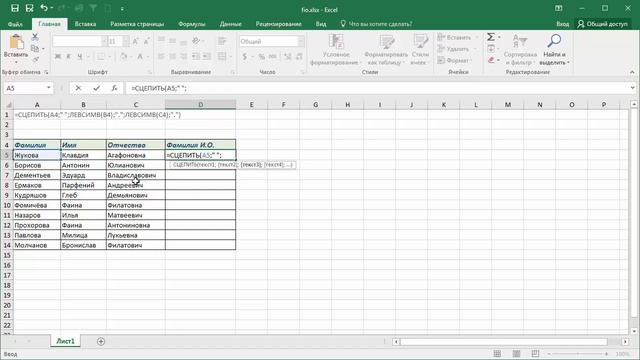Click the Increase font size icon
This screenshot has height=360, width=640.
136,41
